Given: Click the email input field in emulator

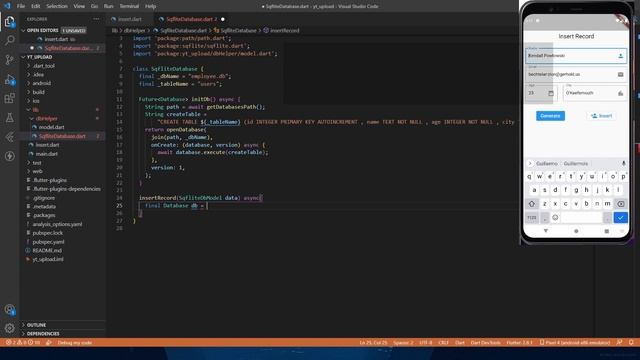Looking at the screenshot, I should click(576, 74).
